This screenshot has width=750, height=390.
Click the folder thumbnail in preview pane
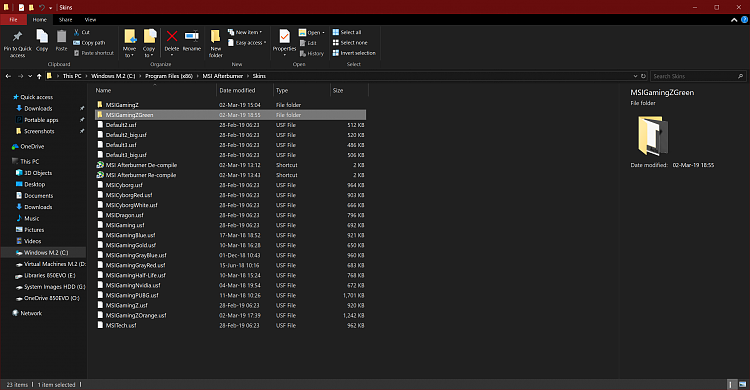pyautogui.click(x=653, y=136)
